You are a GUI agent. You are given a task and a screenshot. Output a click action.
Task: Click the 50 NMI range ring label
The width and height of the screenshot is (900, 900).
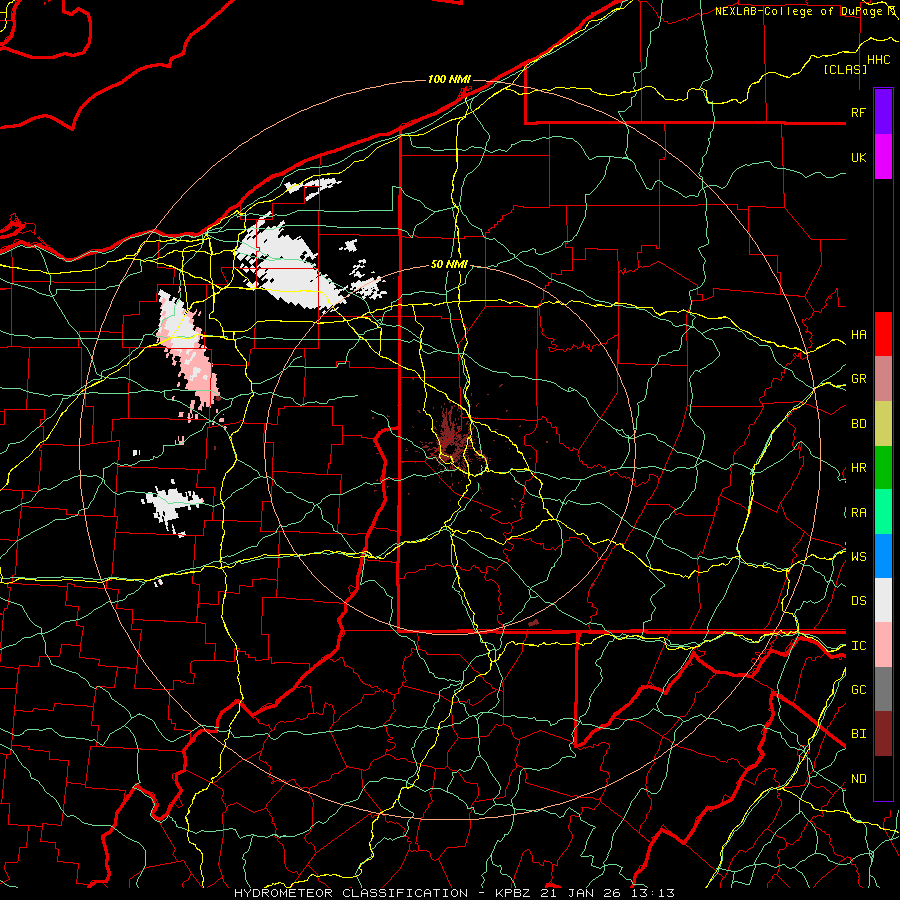pos(449,264)
